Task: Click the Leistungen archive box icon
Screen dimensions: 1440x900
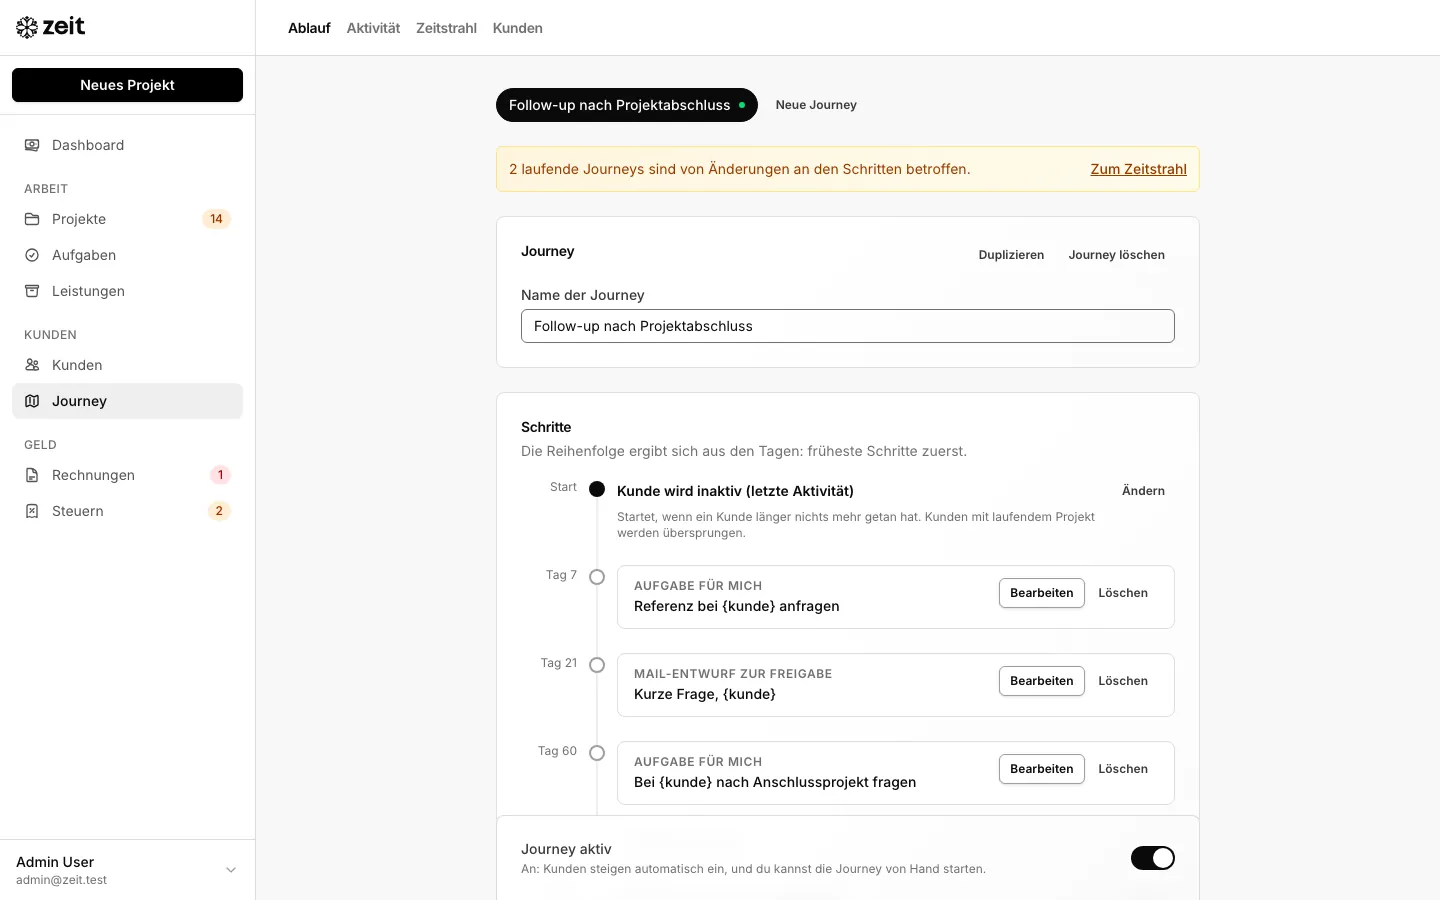Action: click(32, 291)
